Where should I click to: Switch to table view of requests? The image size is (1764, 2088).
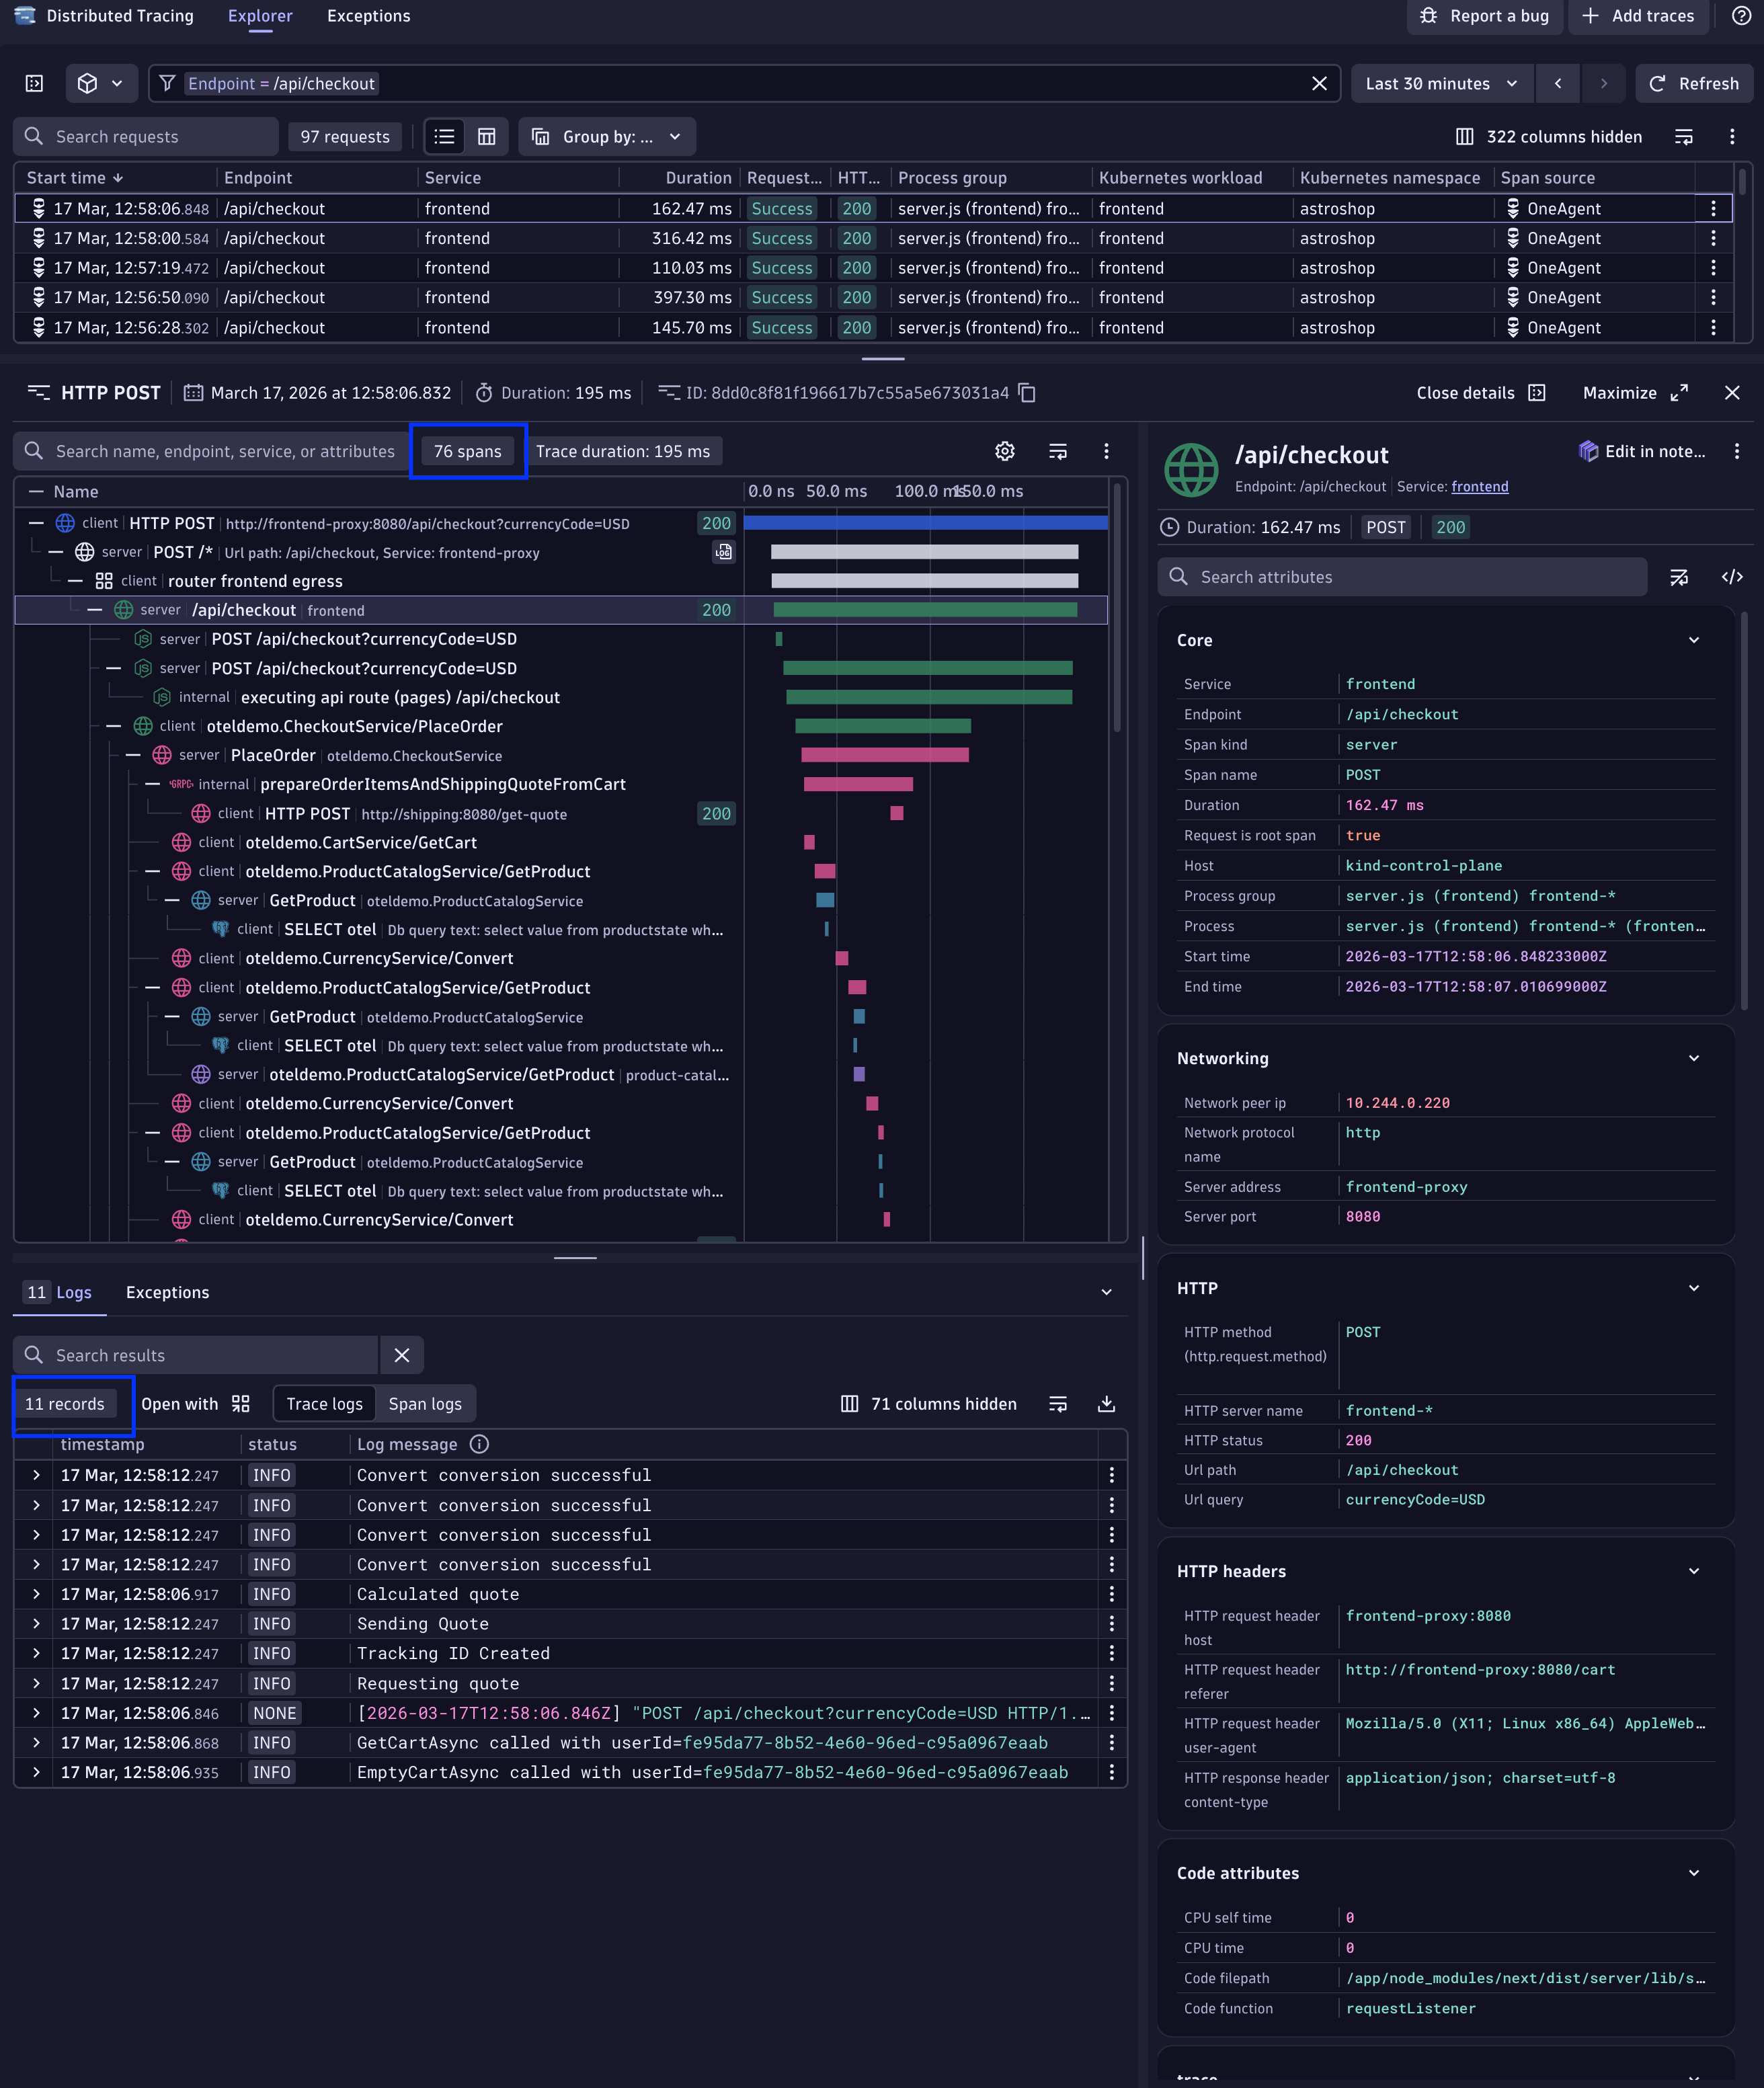click(487, 137)
